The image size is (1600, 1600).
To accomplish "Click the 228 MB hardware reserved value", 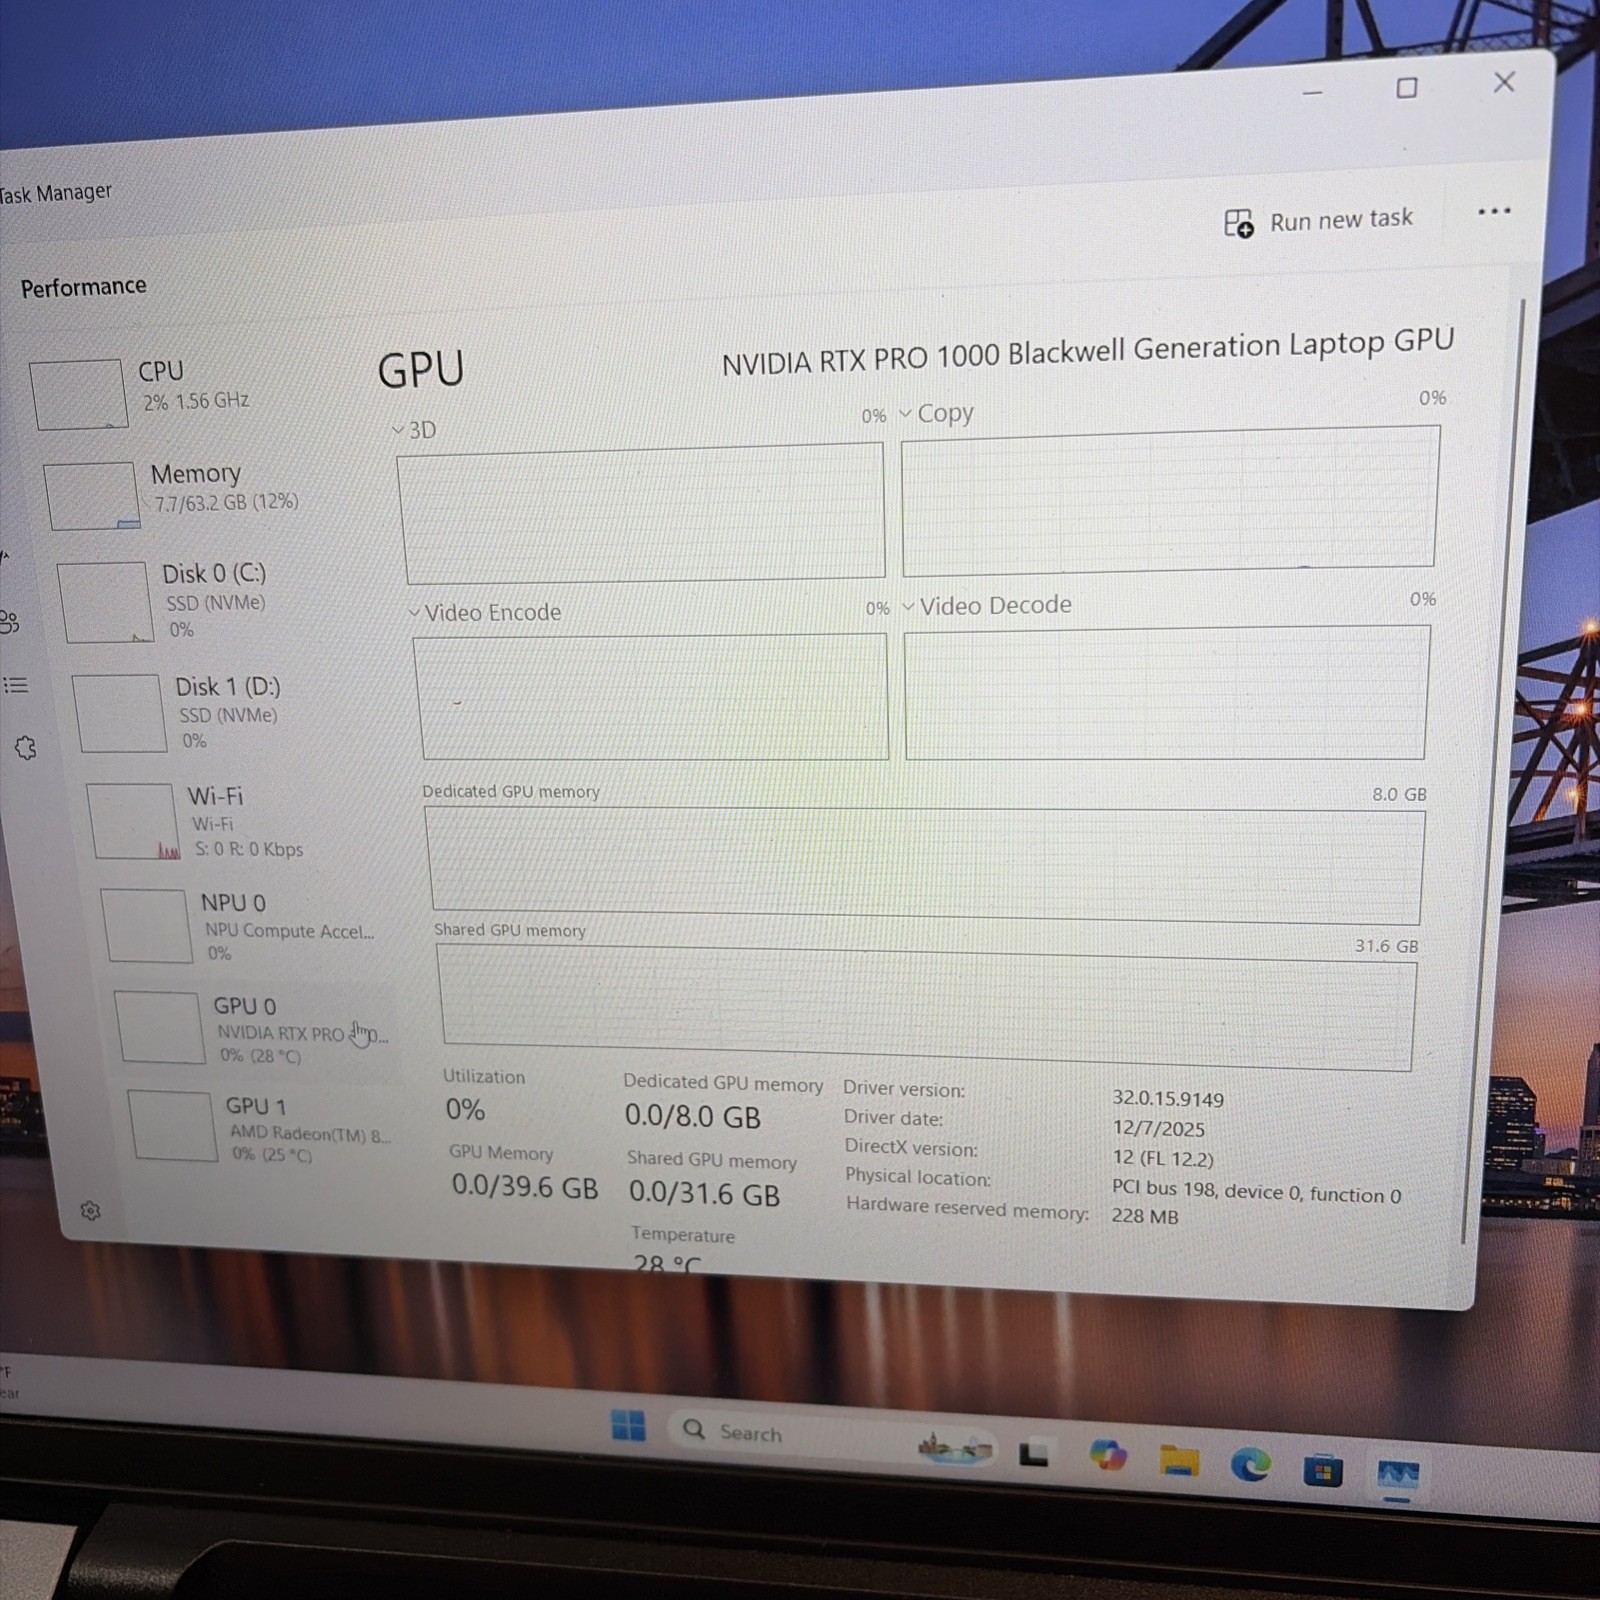I will point(1145,1217).
